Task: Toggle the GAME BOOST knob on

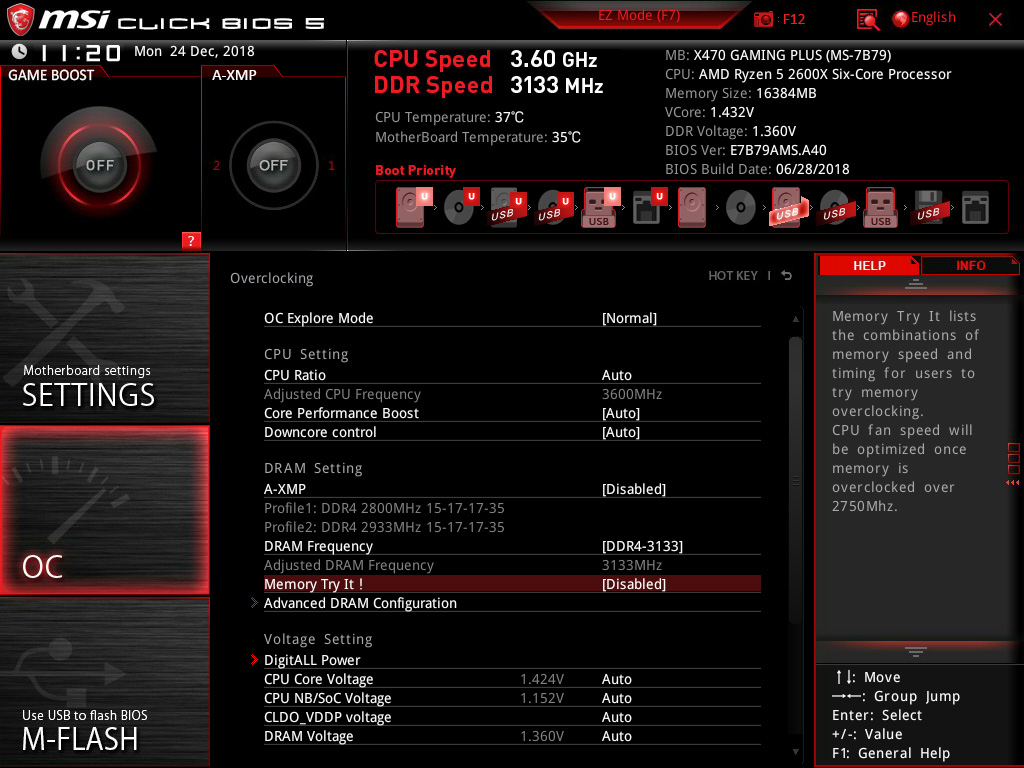Action: [99, 165]
